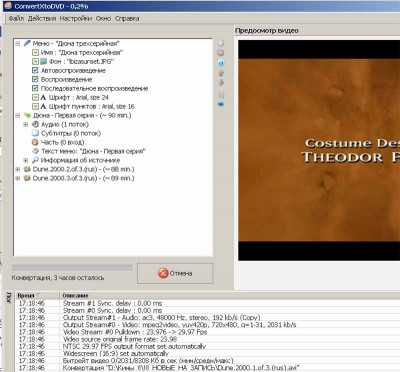Click the gray plus add-file icon
This screenshot has width=400, height=372.
[x=220, y=43]
